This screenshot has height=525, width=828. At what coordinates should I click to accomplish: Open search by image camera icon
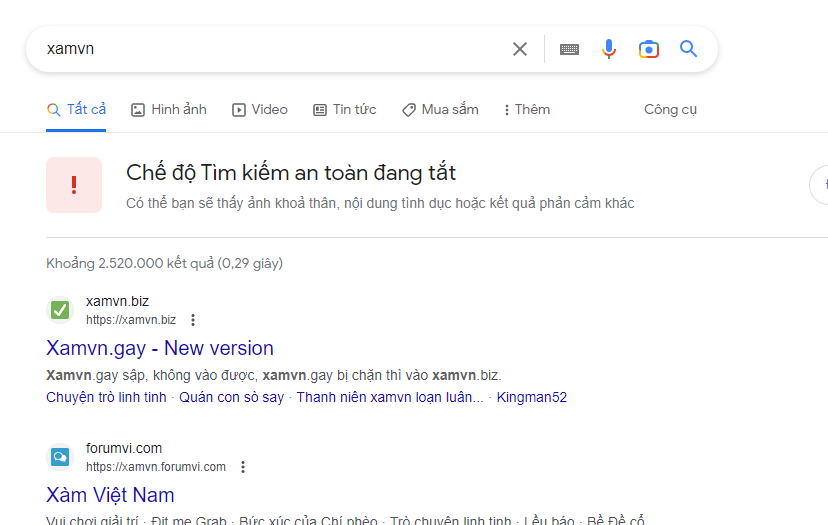pos(649,49)
